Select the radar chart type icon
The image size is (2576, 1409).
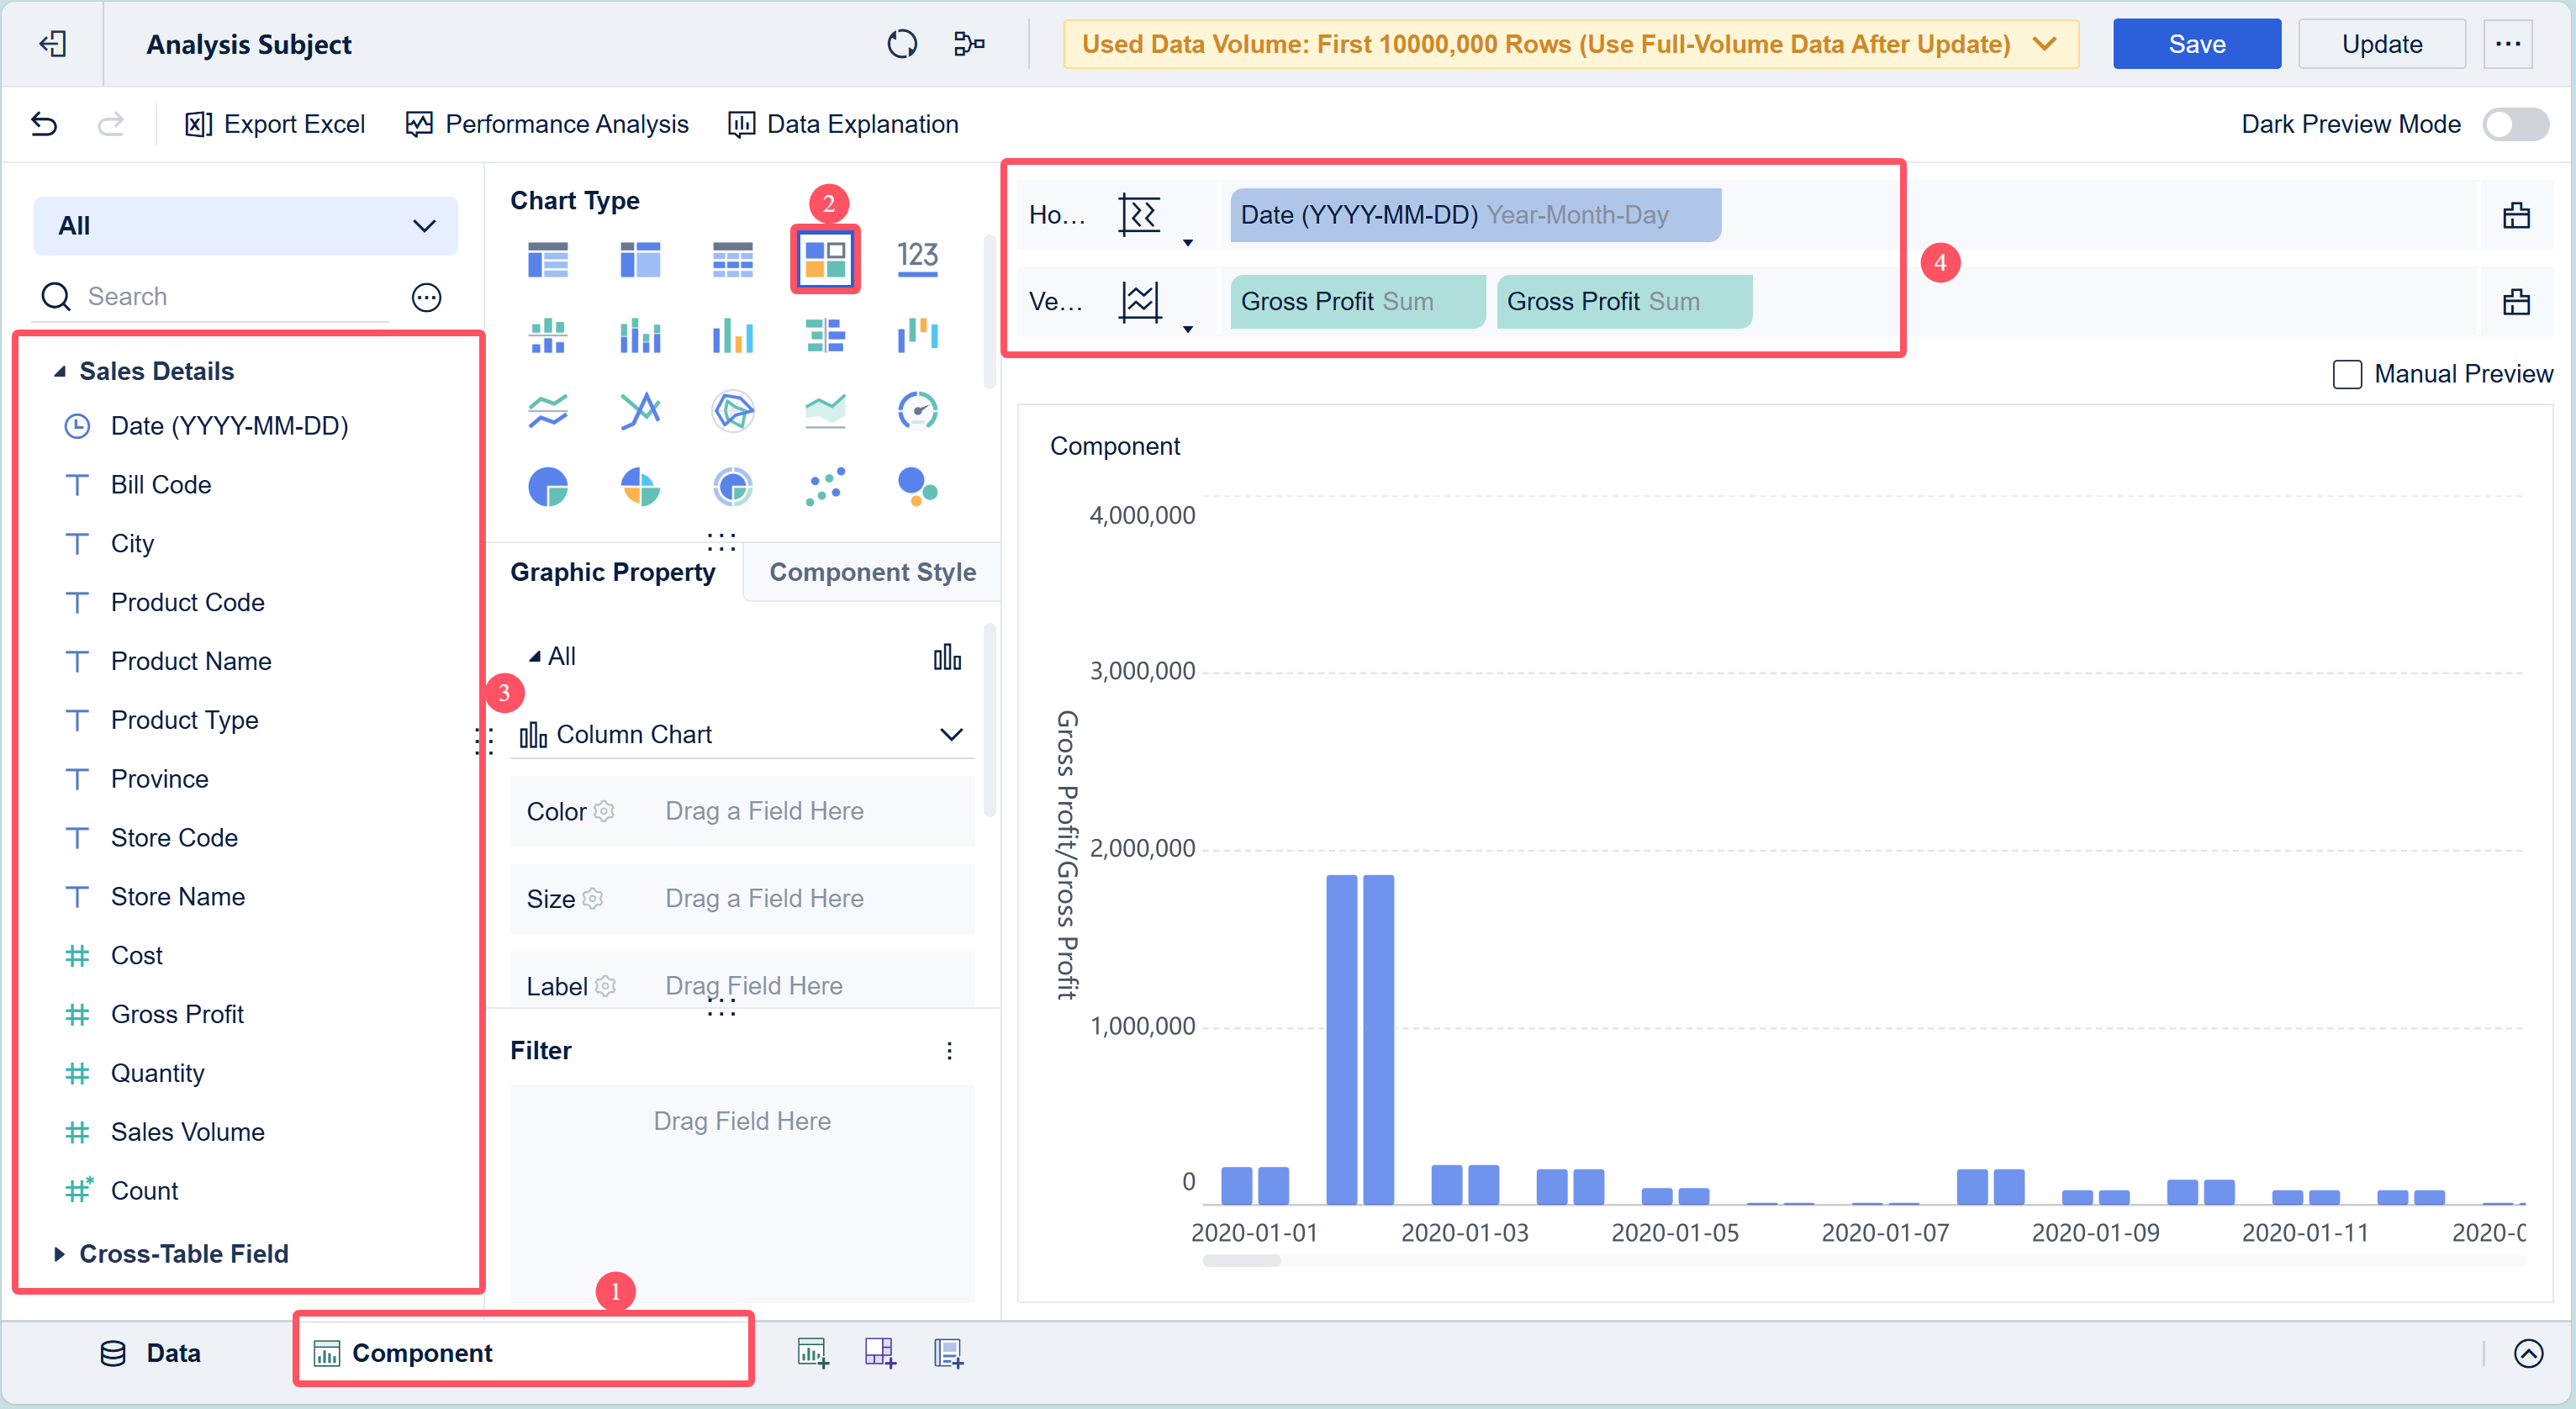tap(733, 411)
